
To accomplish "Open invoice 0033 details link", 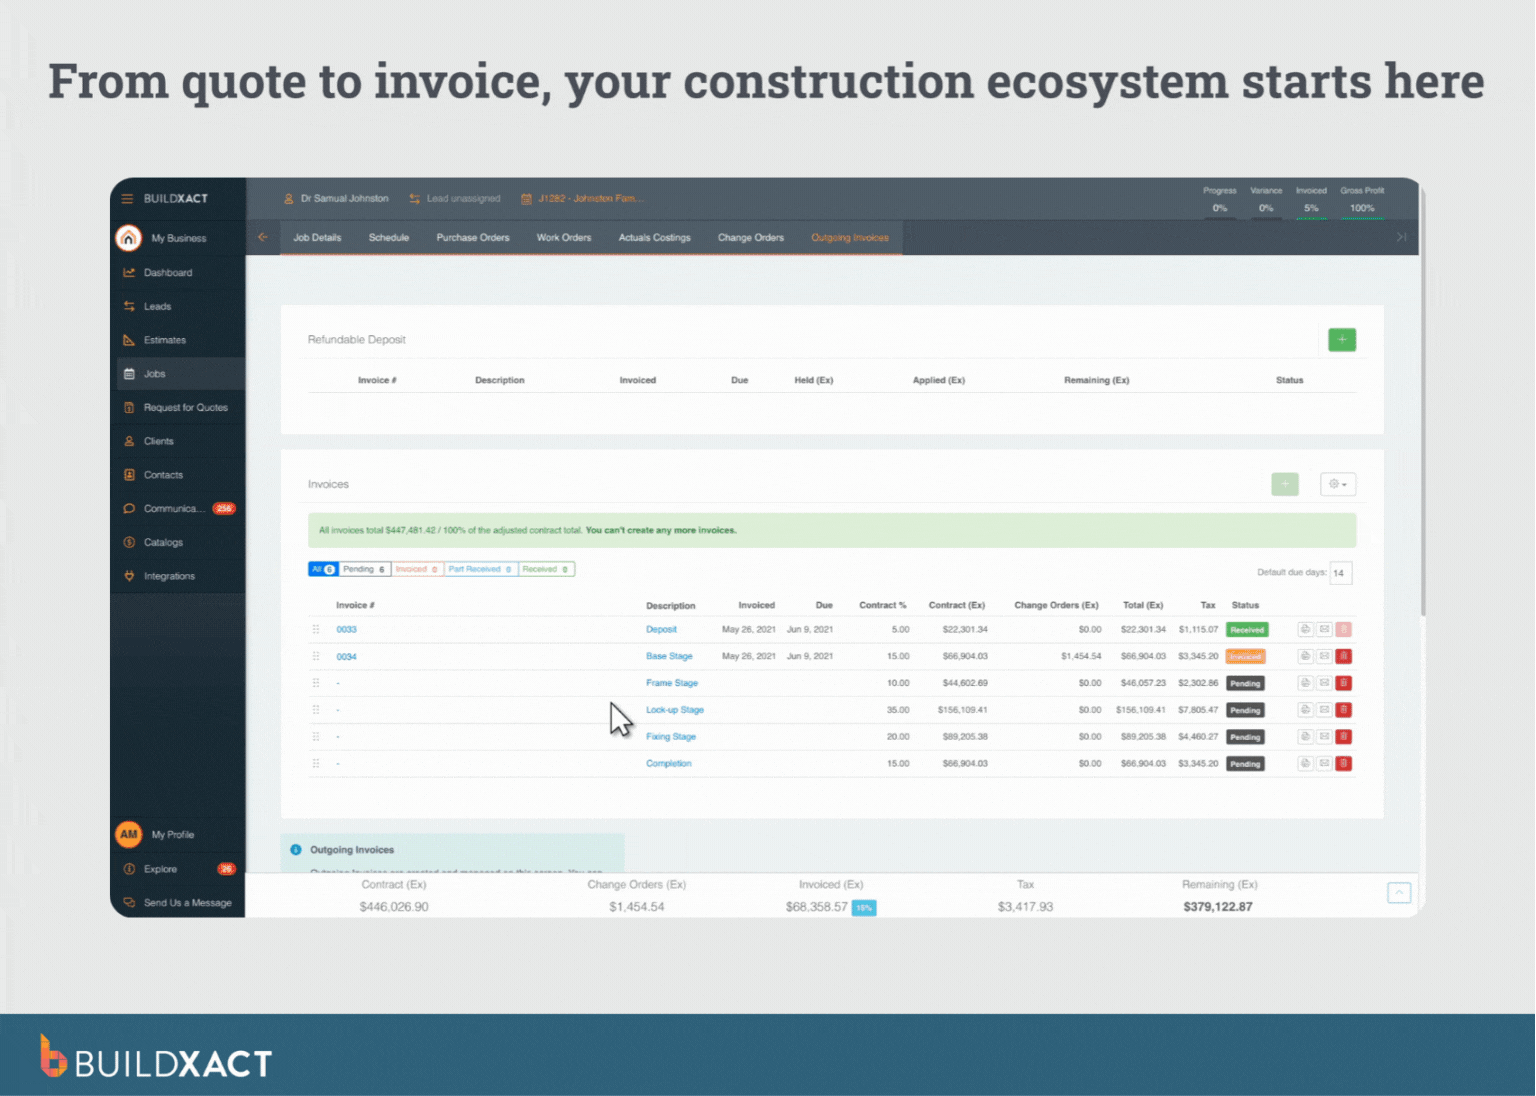I will (346, 629).
